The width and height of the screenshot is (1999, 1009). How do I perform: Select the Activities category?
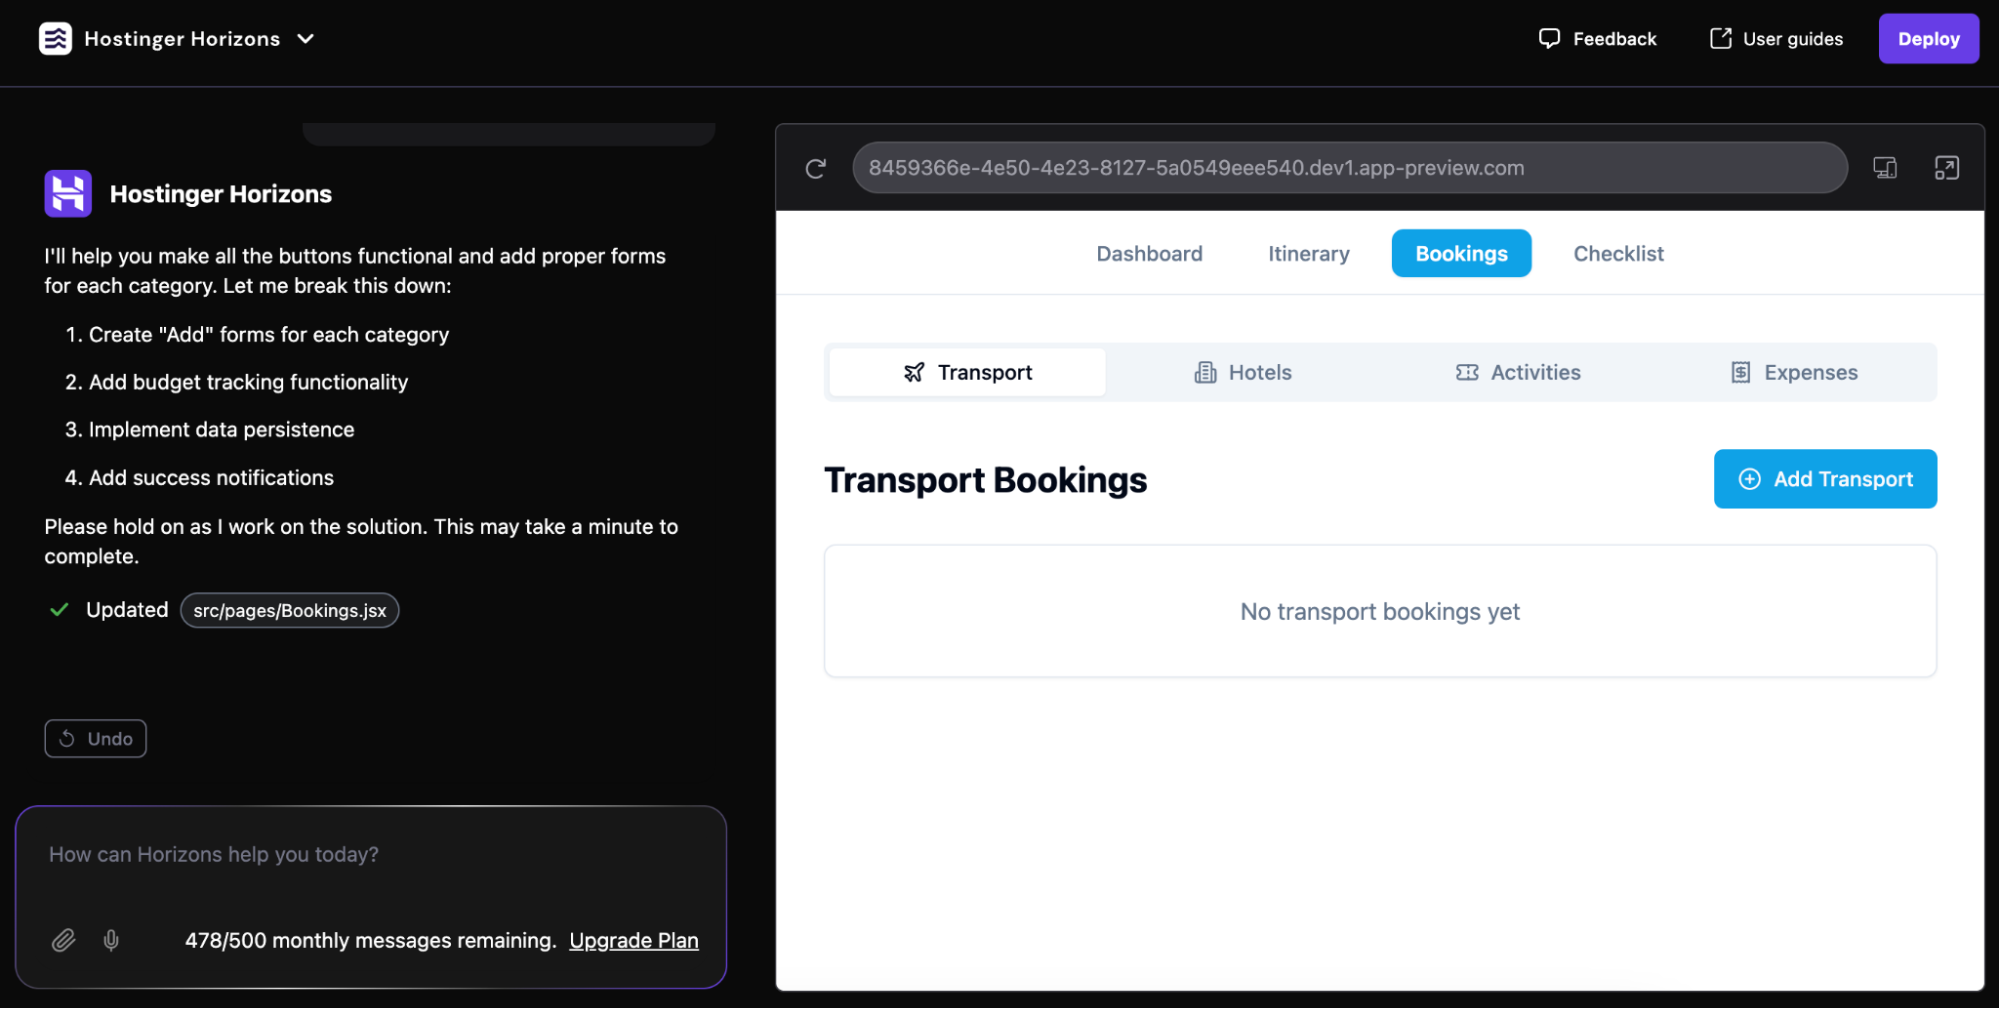1518,372
